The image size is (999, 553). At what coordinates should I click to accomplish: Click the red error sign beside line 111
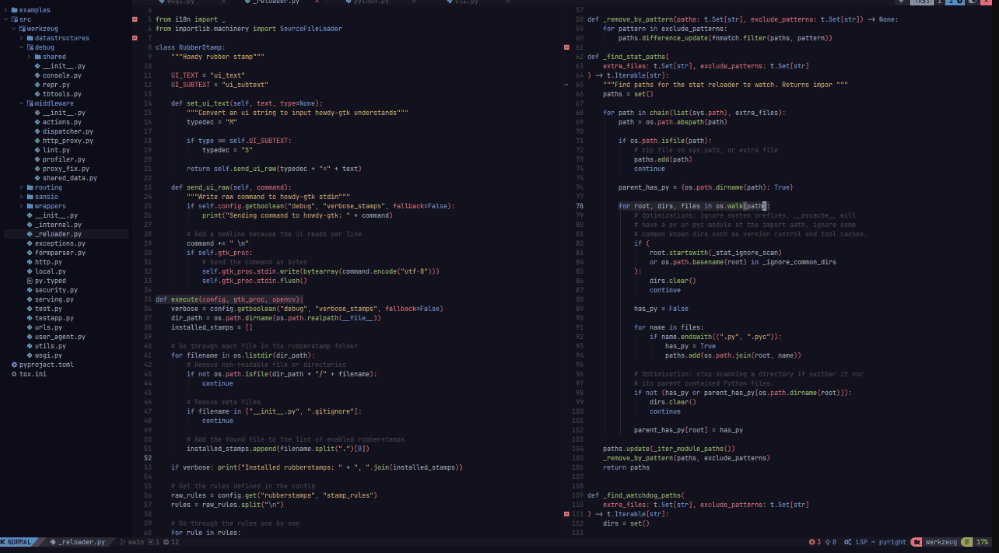(566, 514)
